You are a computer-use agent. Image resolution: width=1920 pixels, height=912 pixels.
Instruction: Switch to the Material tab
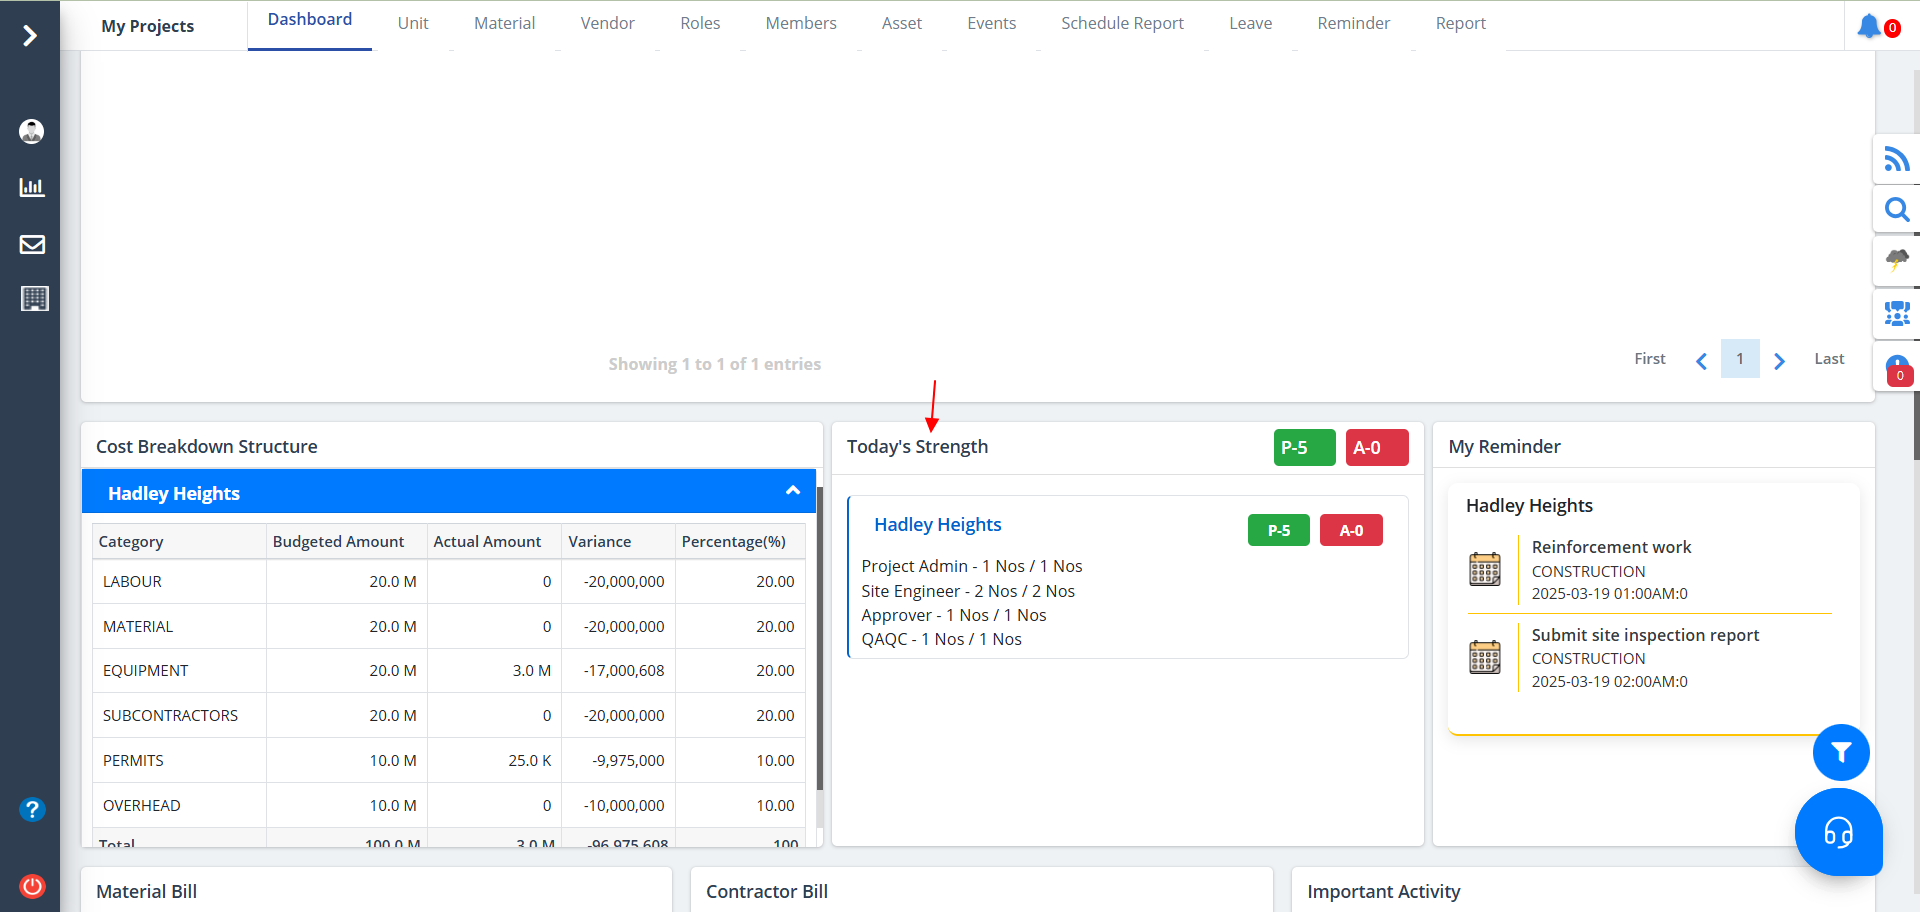pyautogui.click(x=504, y=24)
